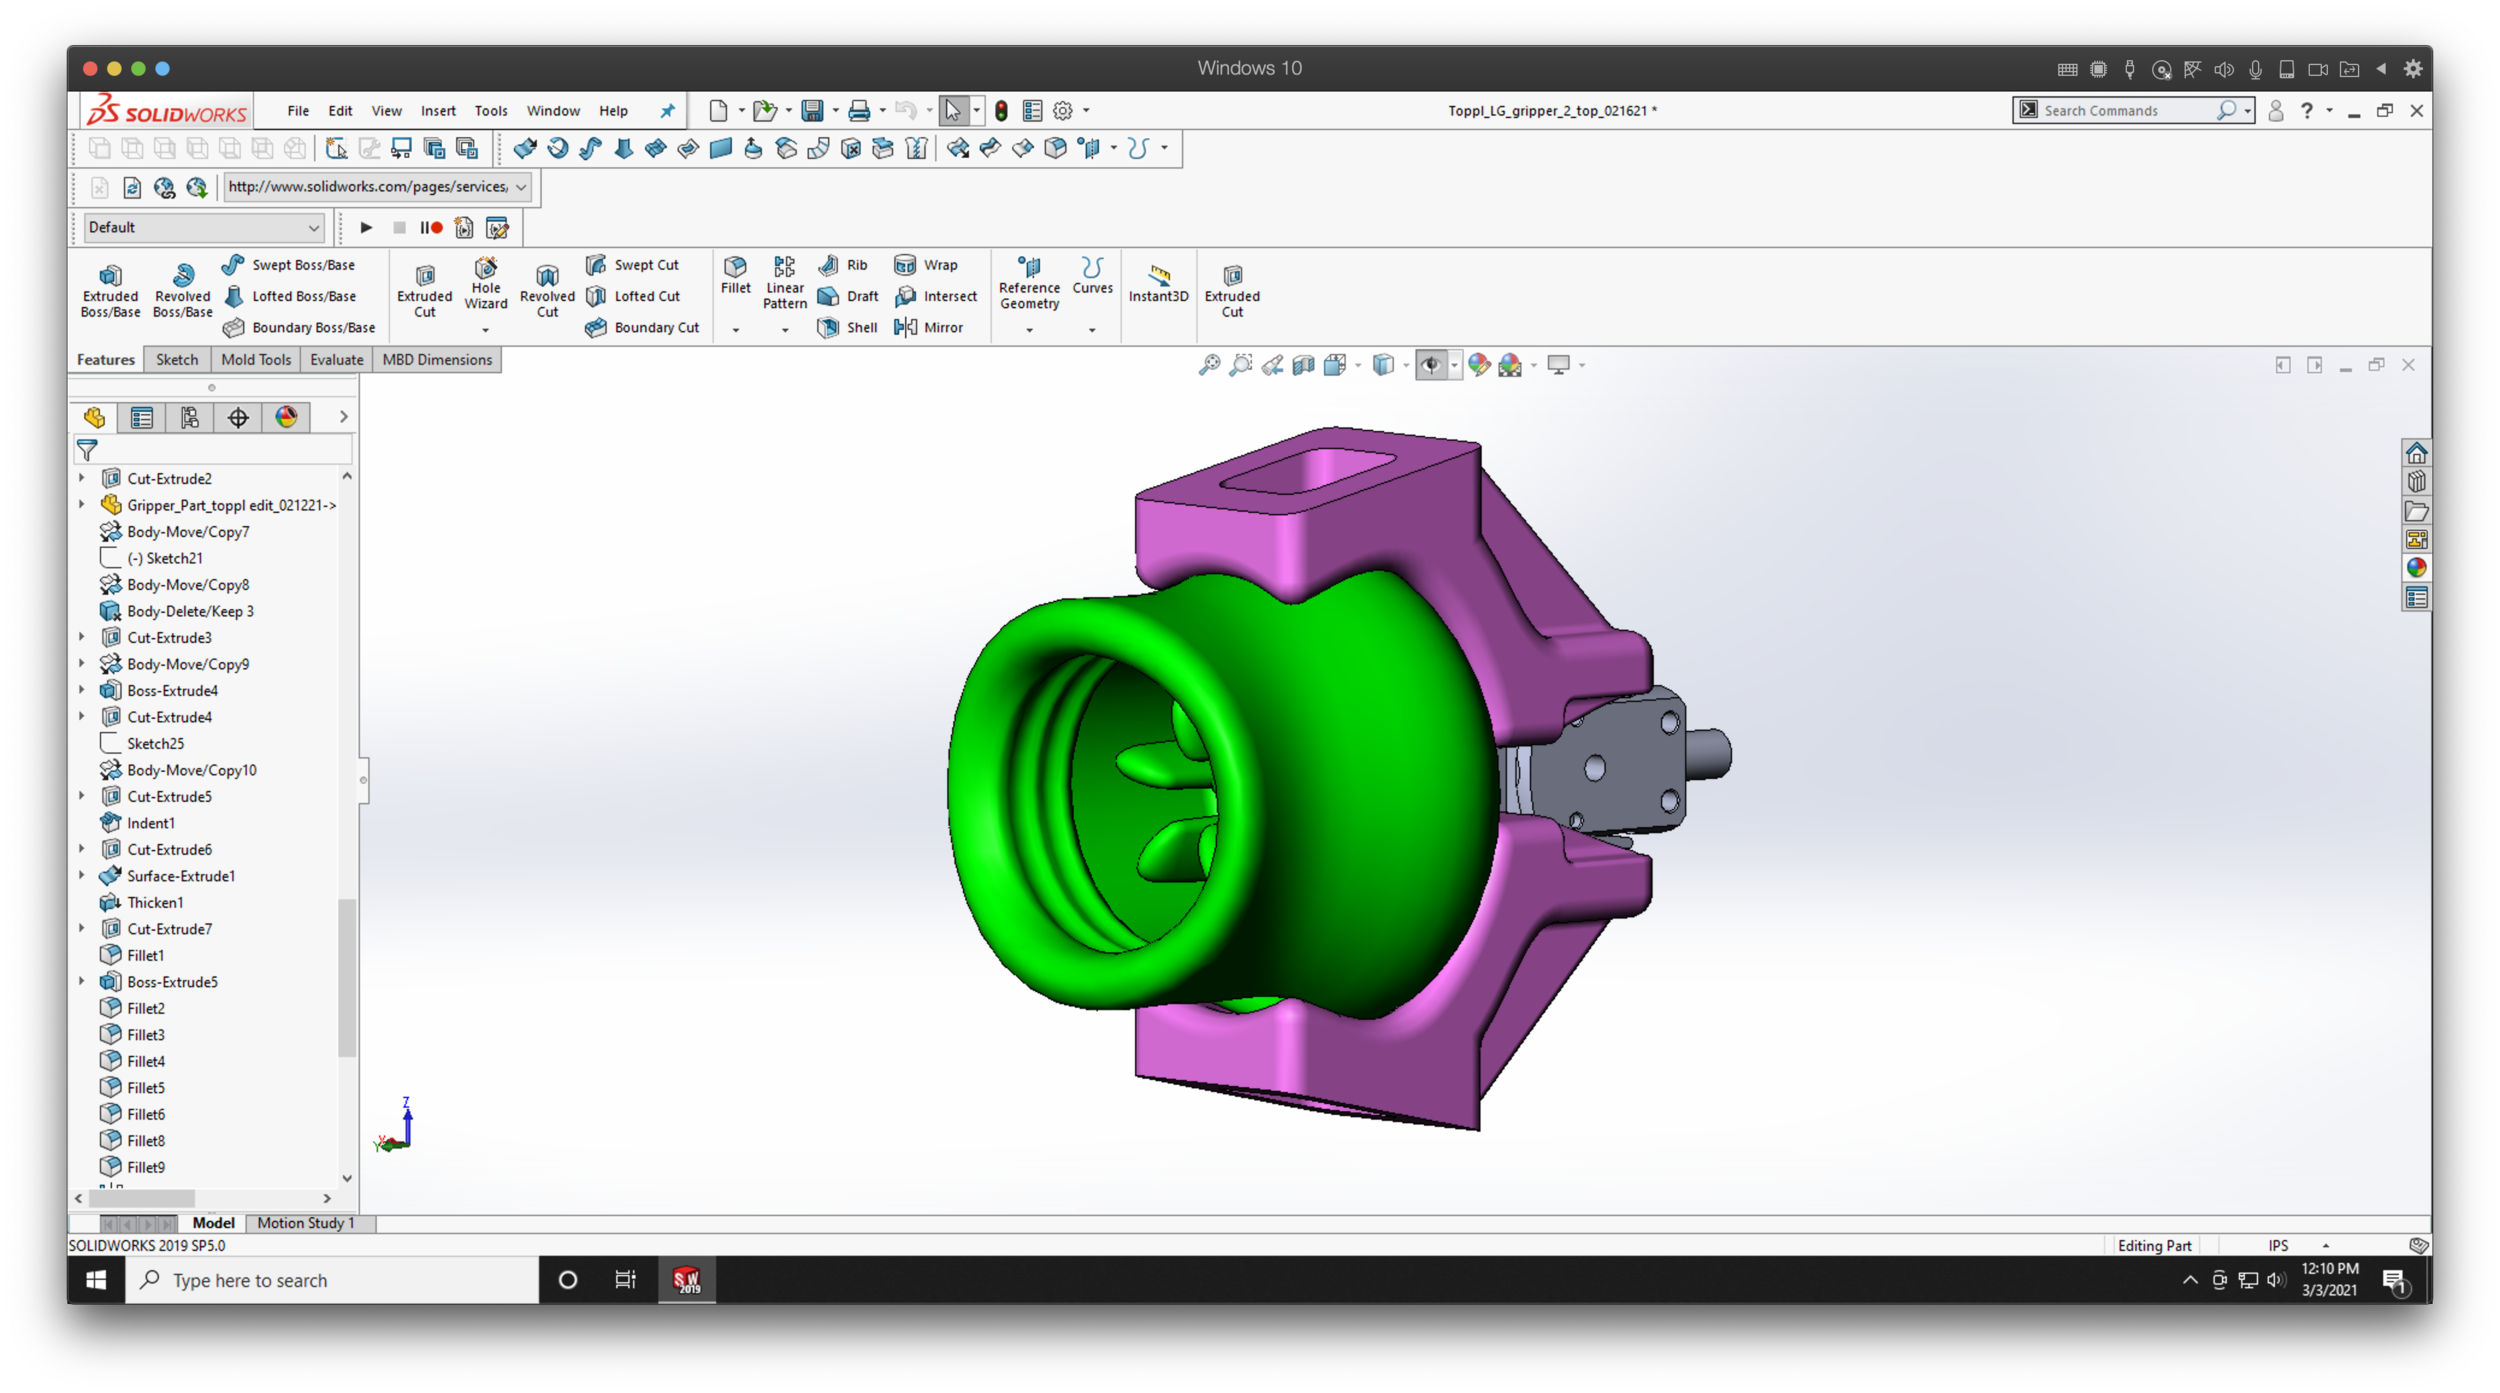Open the FeatureManager design tree tab
This screenshot has height=1393, width=2500.
[94, 418]
